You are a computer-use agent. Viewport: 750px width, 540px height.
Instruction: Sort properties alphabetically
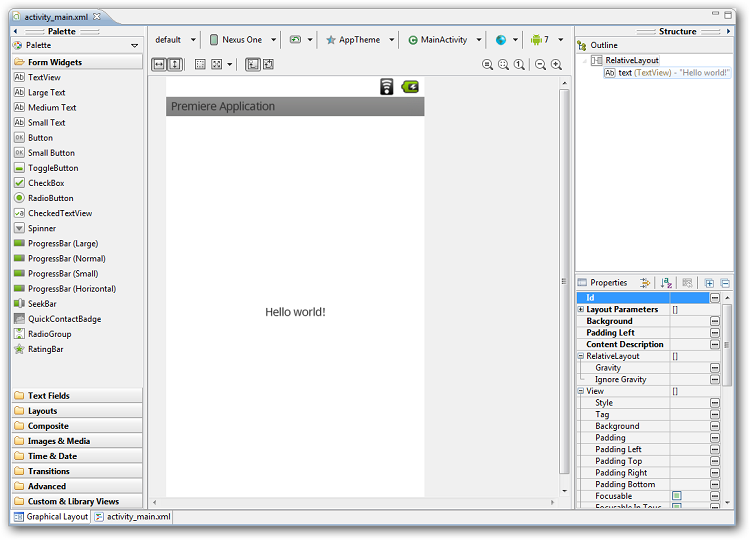tap(667, 283)
